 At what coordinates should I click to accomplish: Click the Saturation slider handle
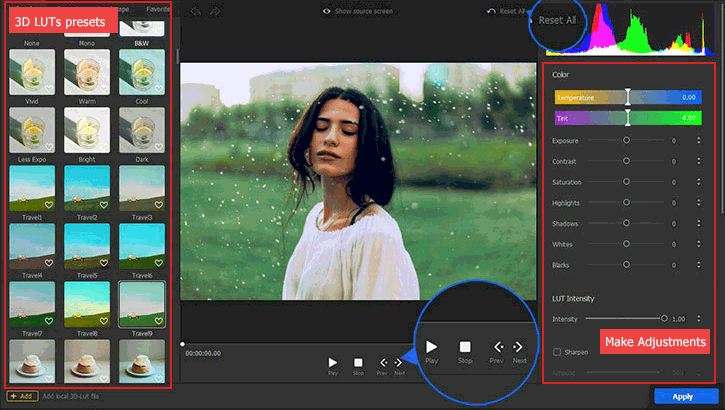pyautogui.click(x=627, y=182)
